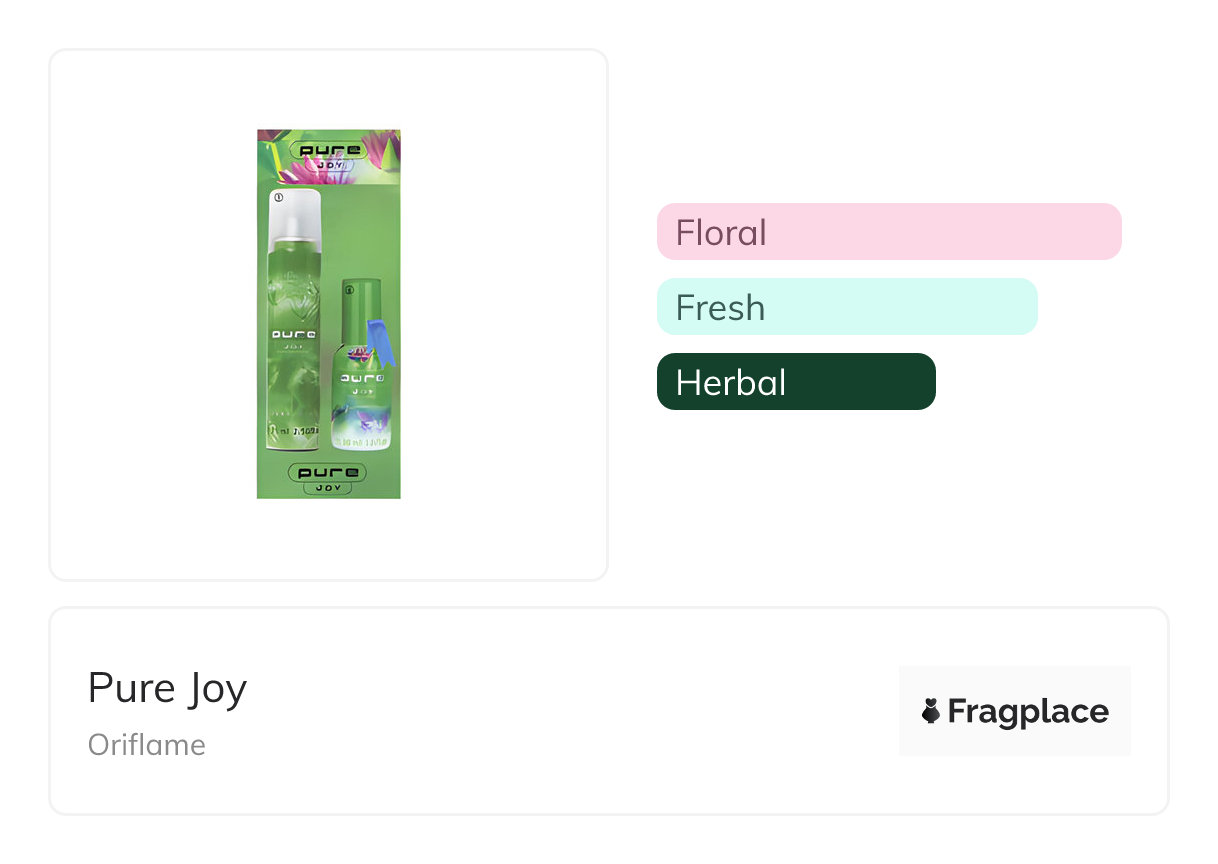Click the Fragplace wordmark text

click(1028, 712)
